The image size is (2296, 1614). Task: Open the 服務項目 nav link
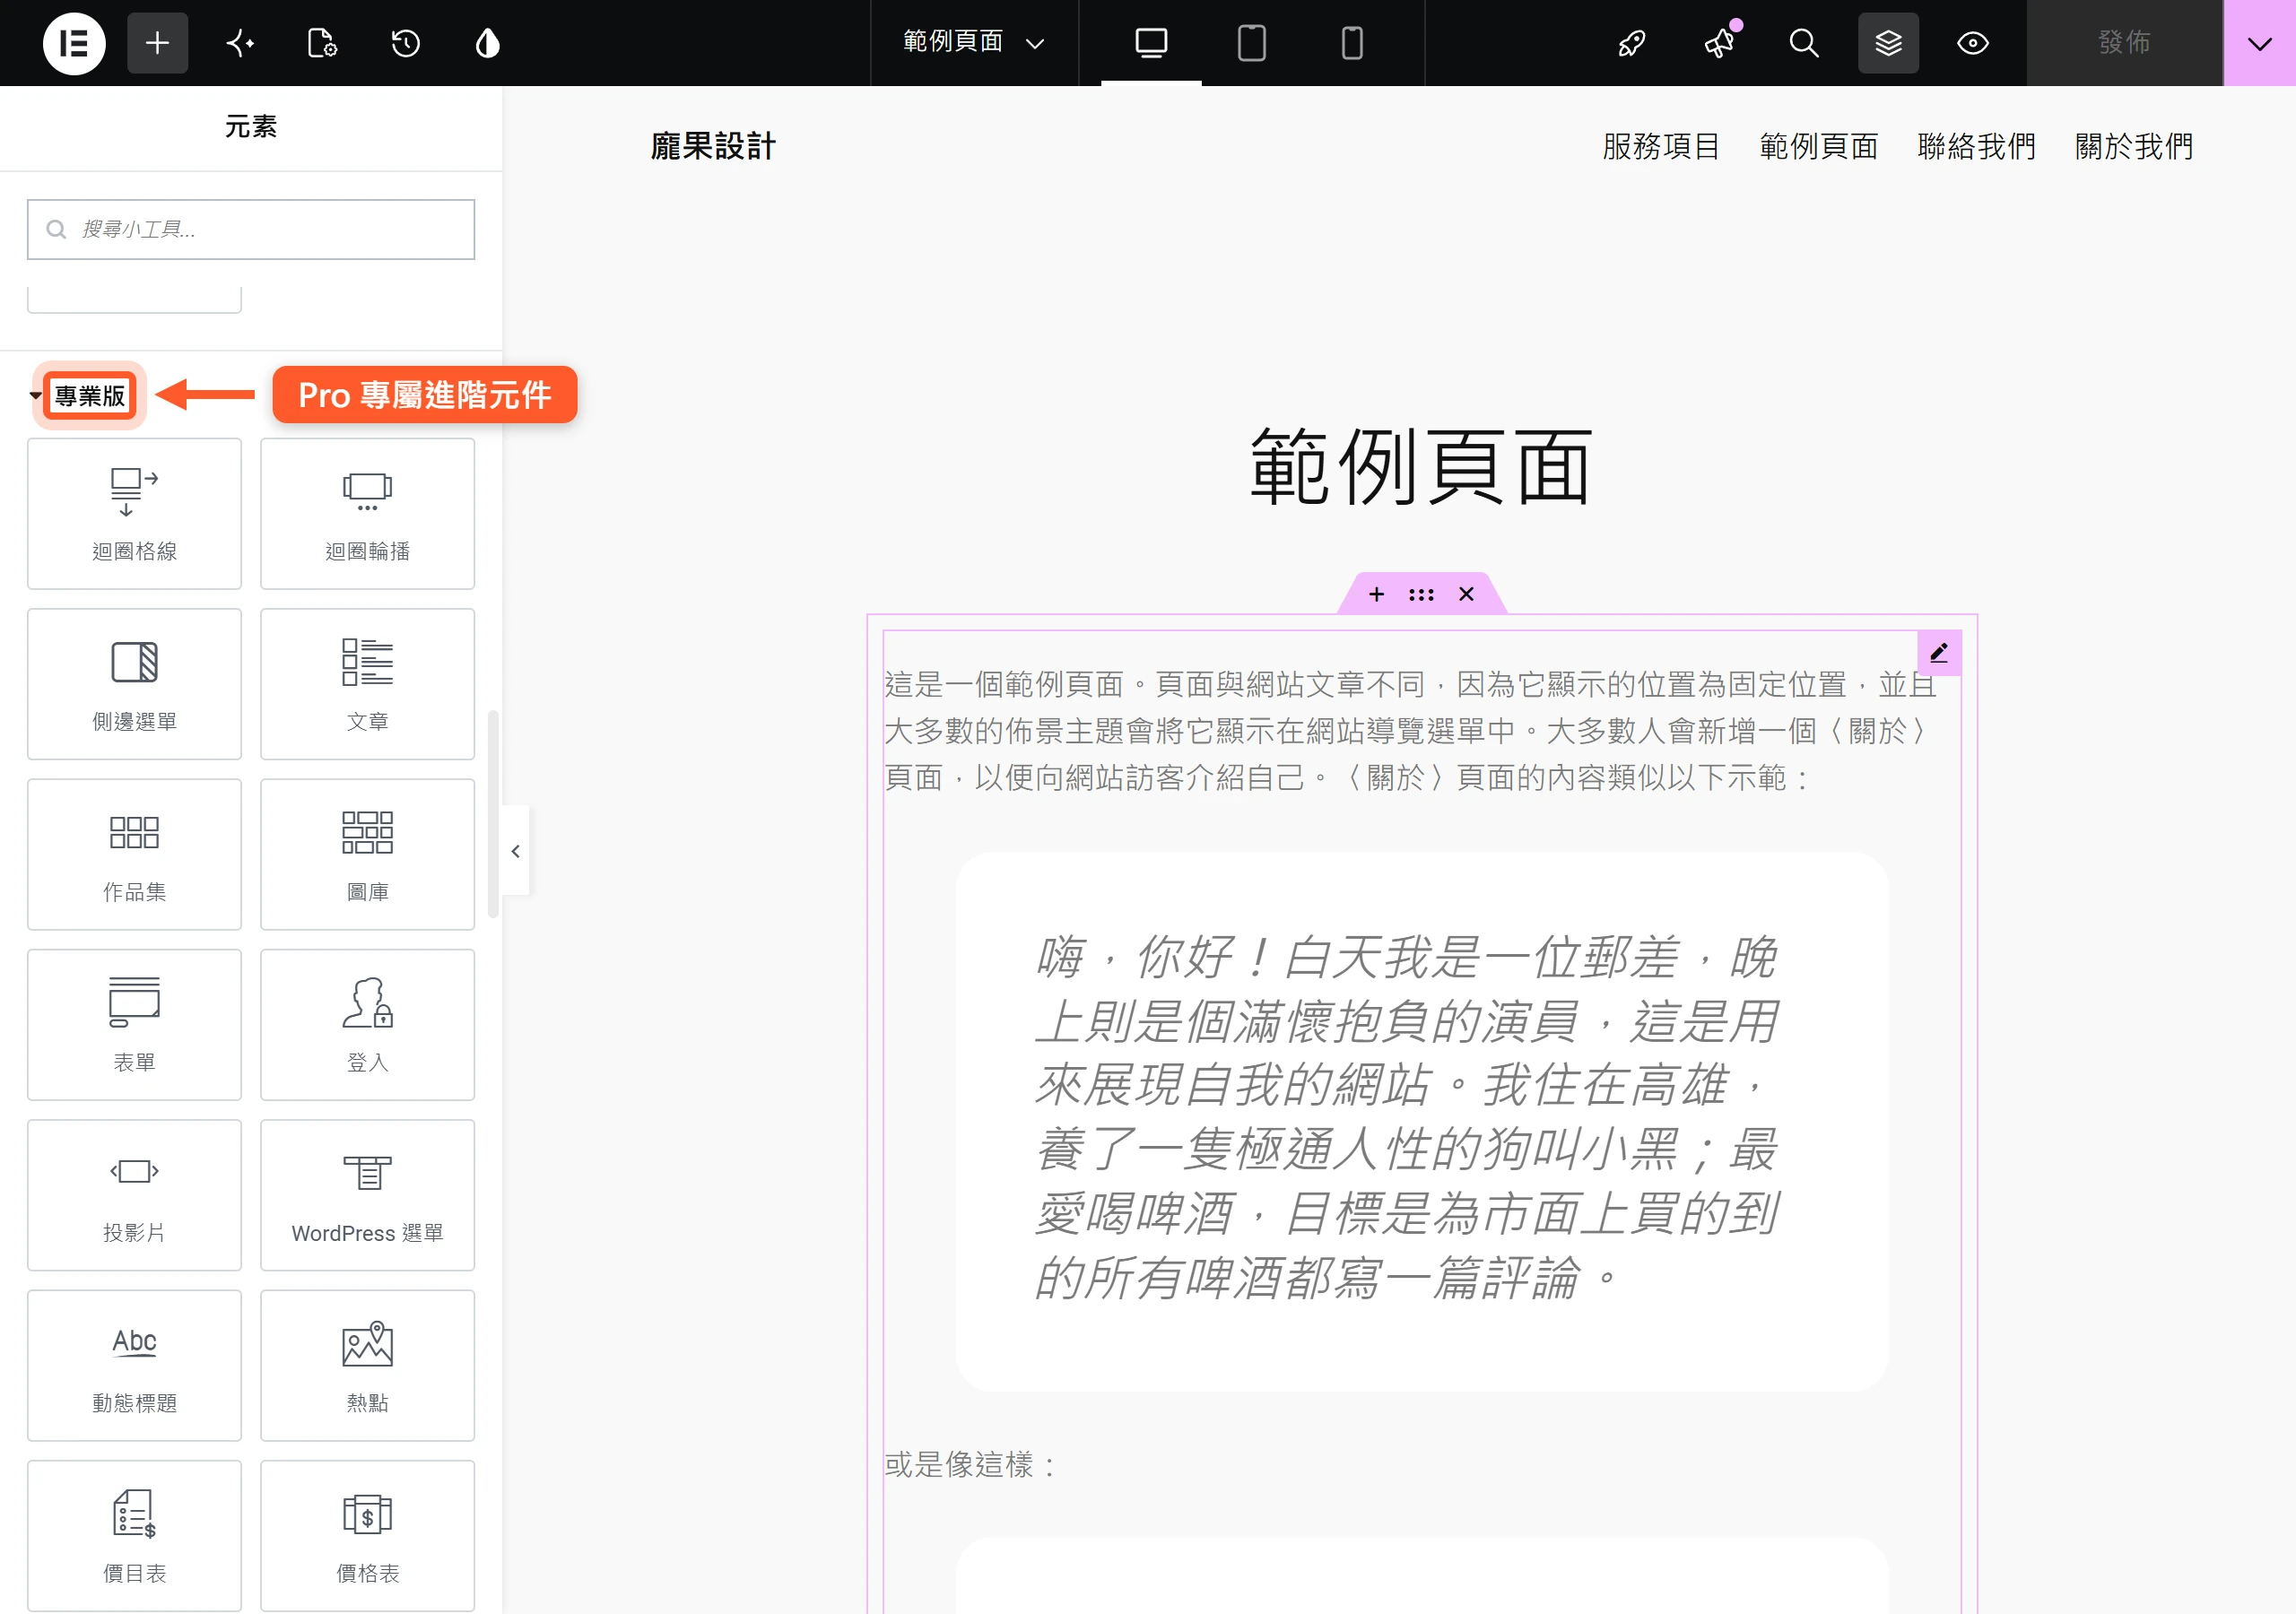point(1661,147)
